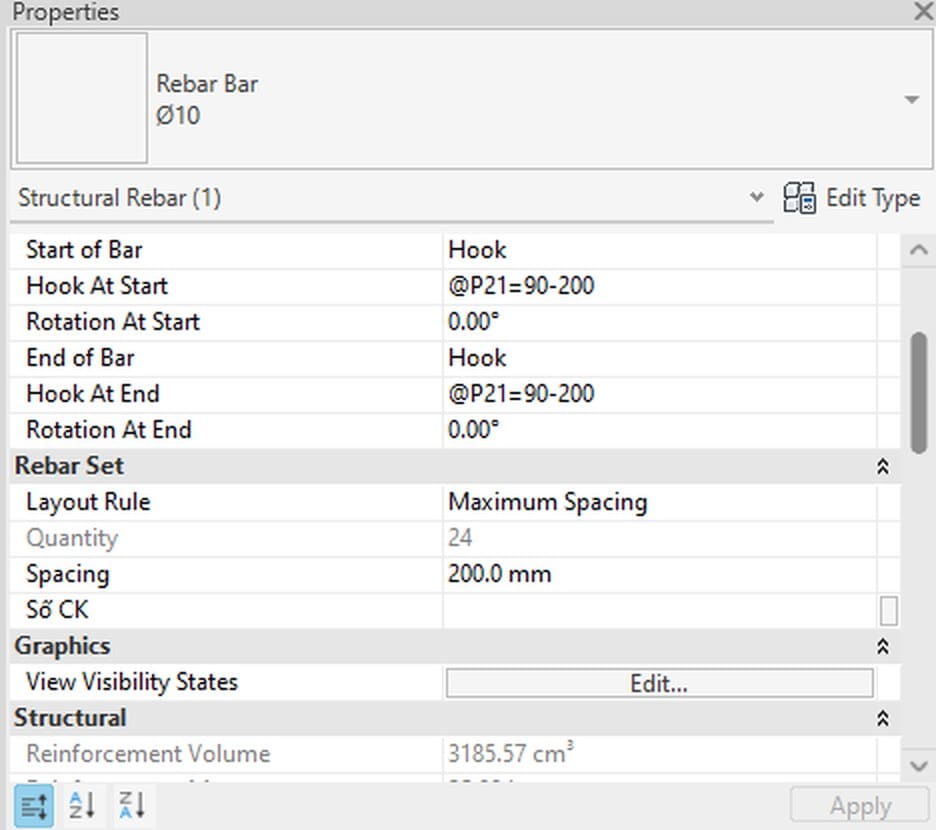Click the Reinforcement Volume label

tap(148, 754)
